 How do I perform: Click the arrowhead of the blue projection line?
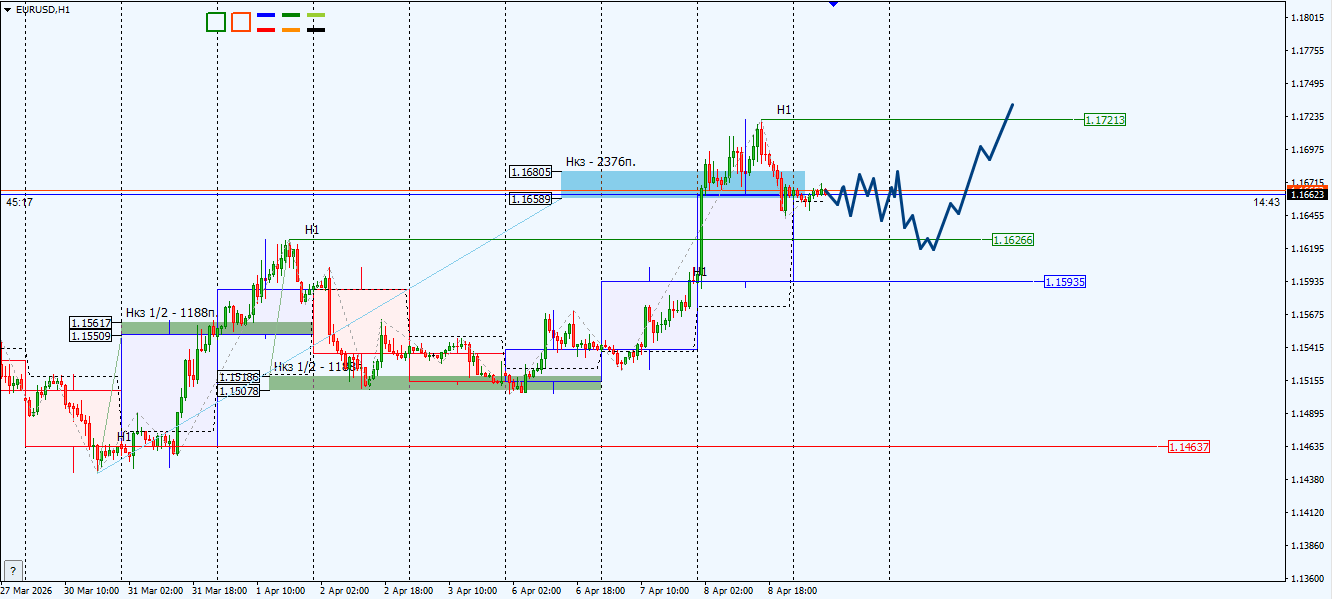pyautogui.click(x=1013, y=103)
